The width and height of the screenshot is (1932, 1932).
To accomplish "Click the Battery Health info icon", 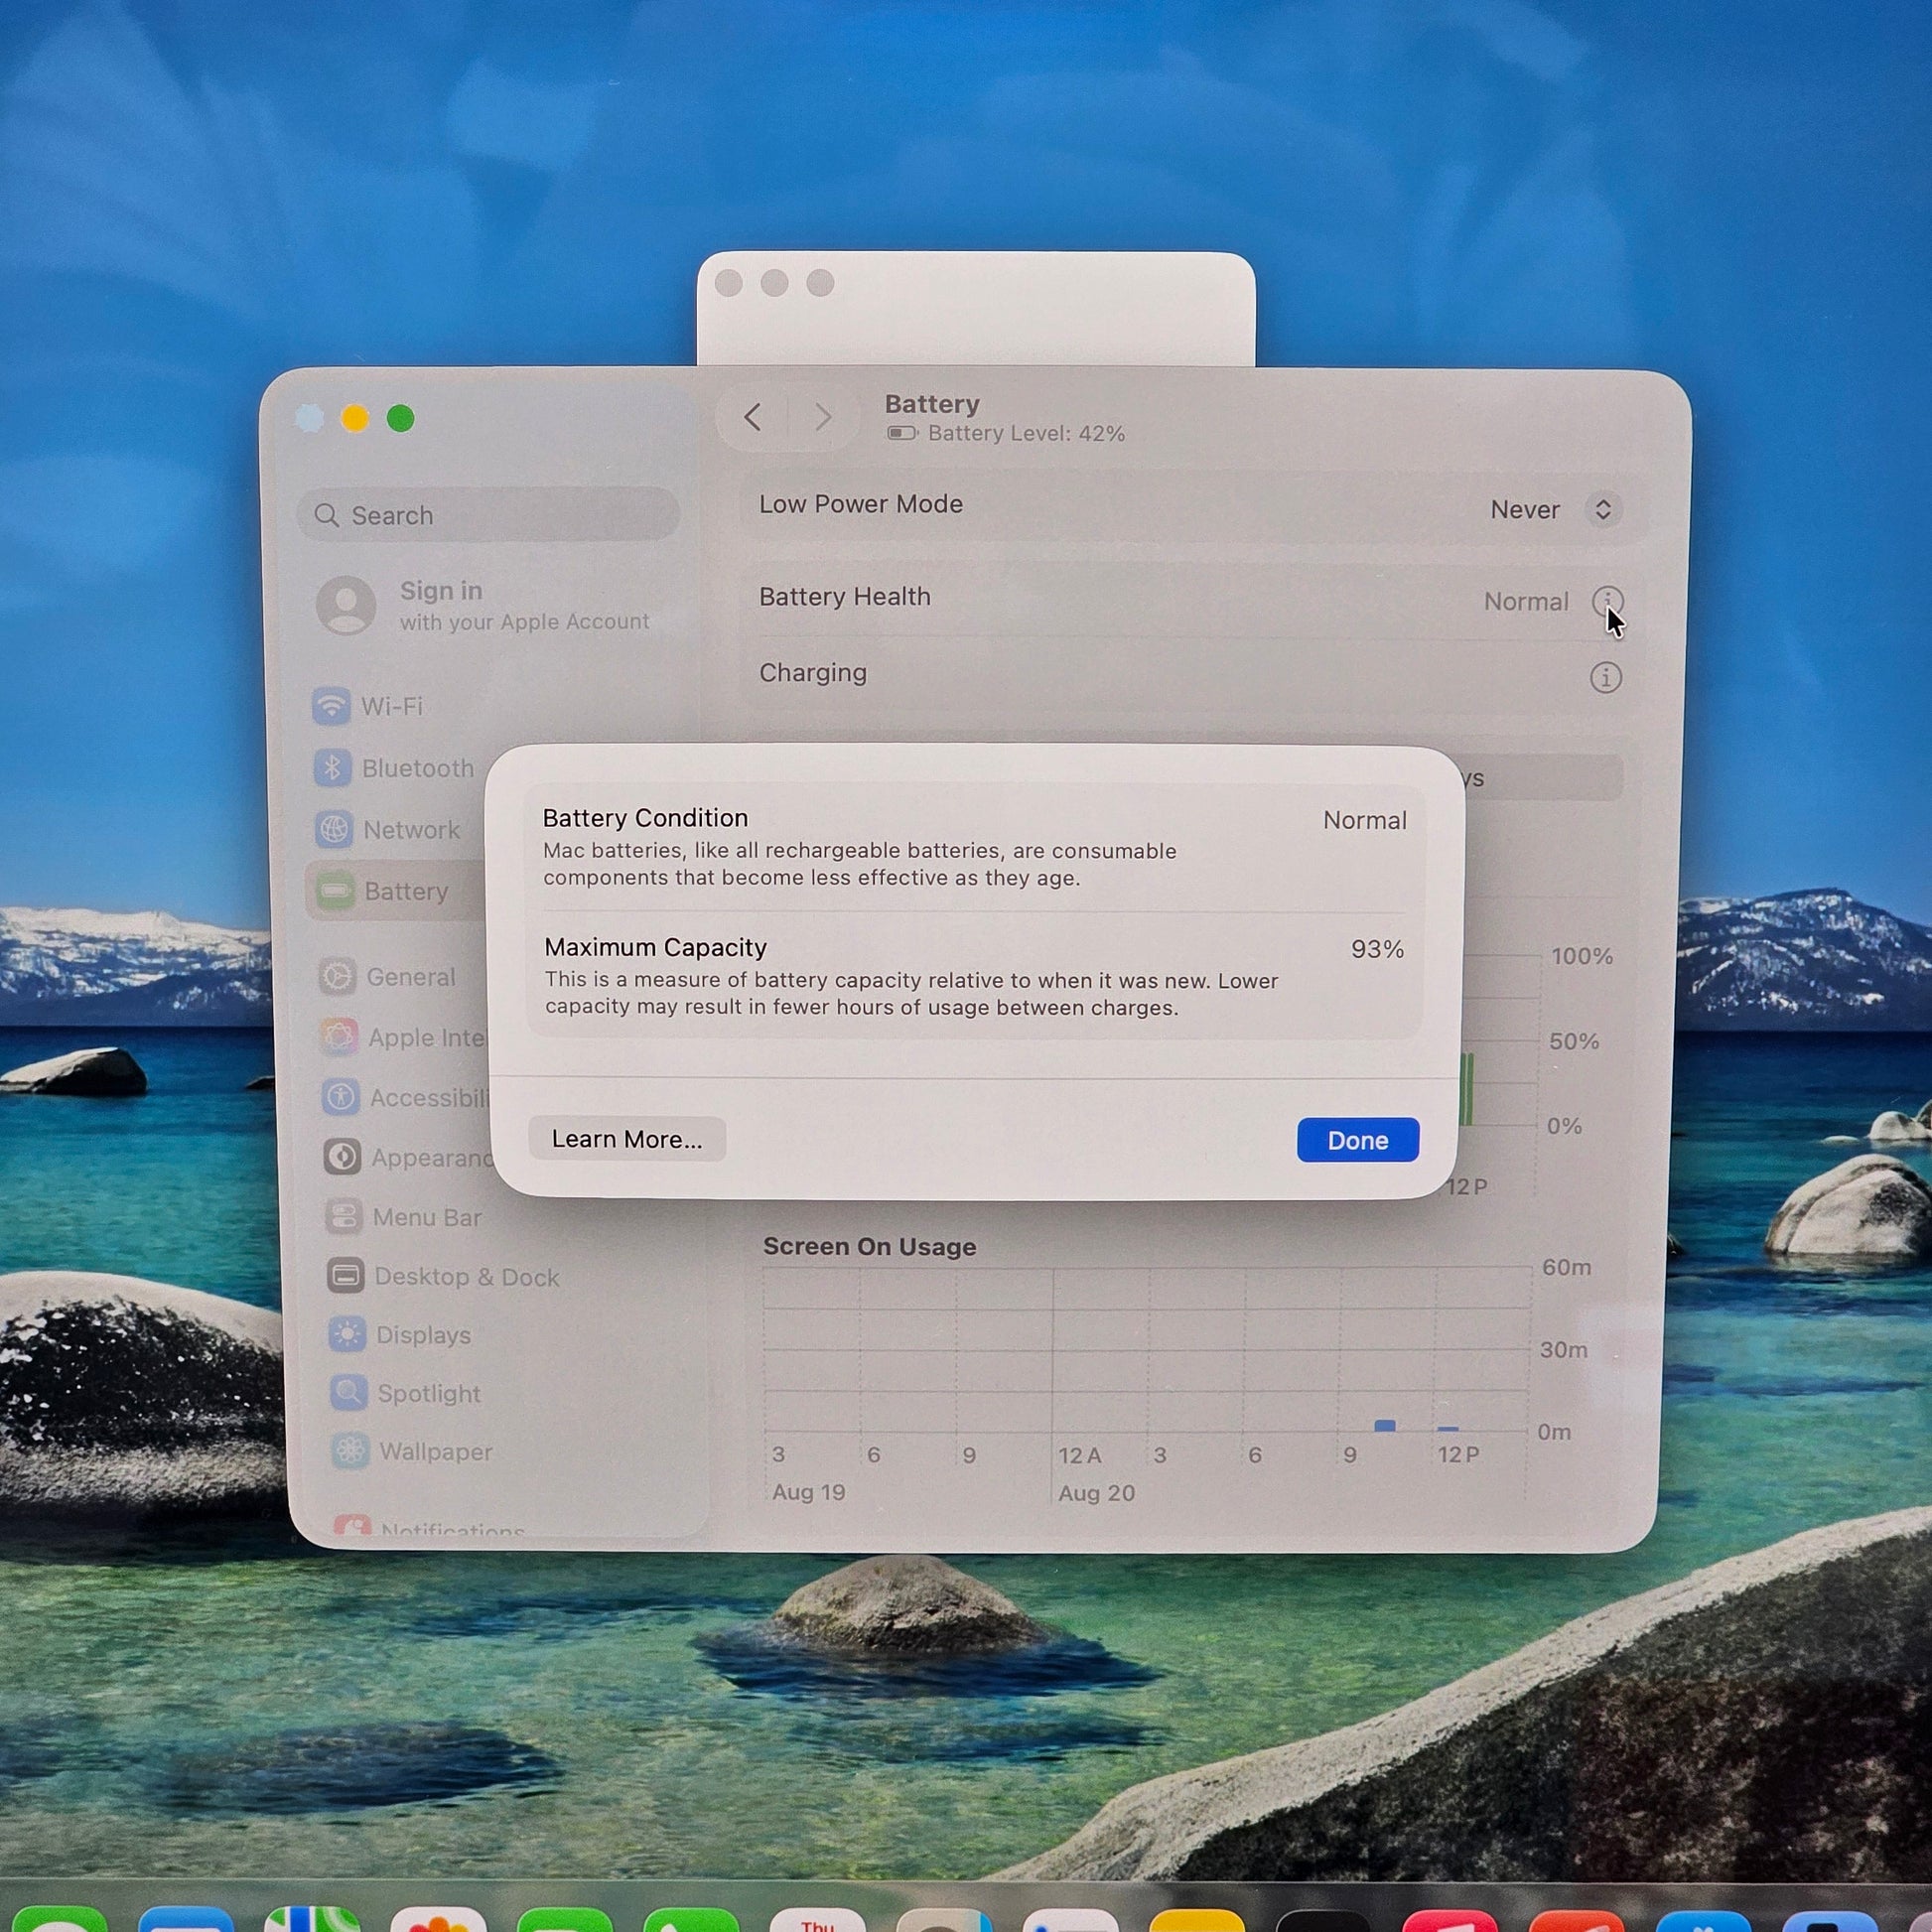I will click(x=1607, y=601).
